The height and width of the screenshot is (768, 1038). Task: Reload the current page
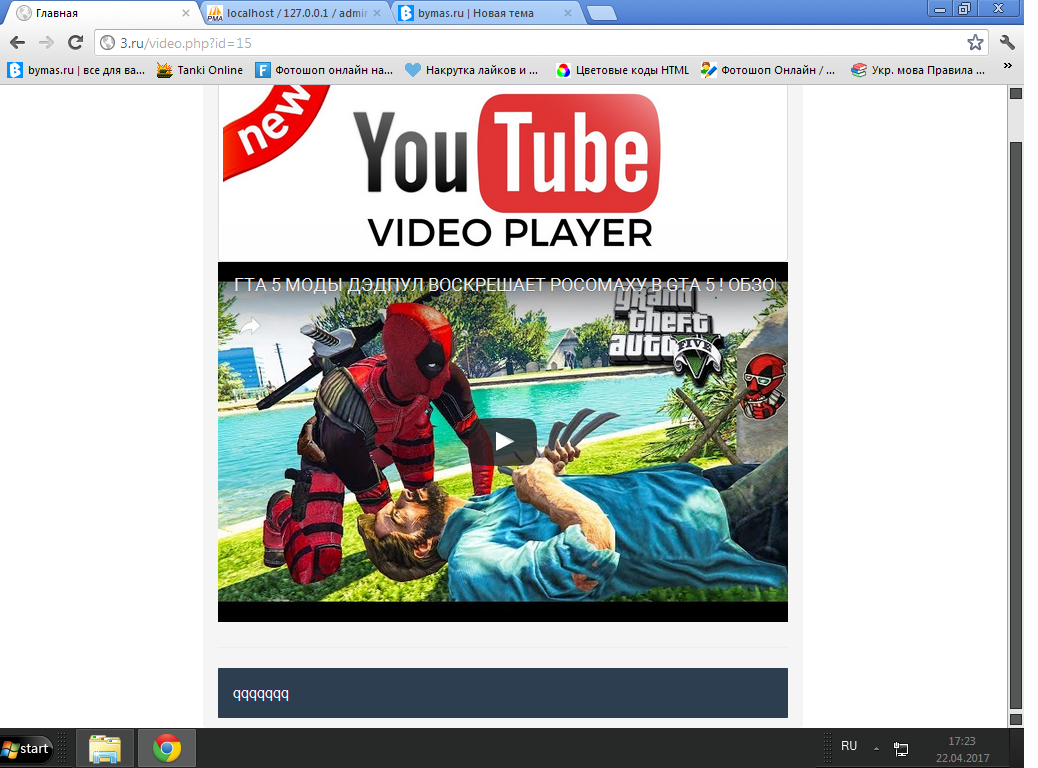[75, 42]
